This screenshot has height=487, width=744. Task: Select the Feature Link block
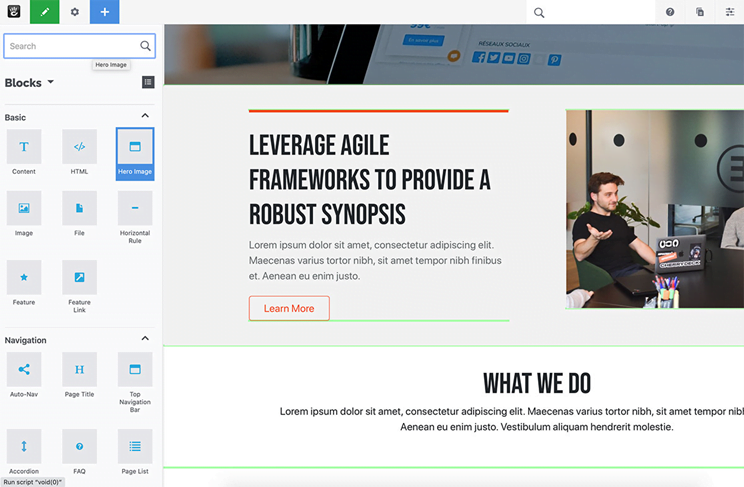pos(79,277)
